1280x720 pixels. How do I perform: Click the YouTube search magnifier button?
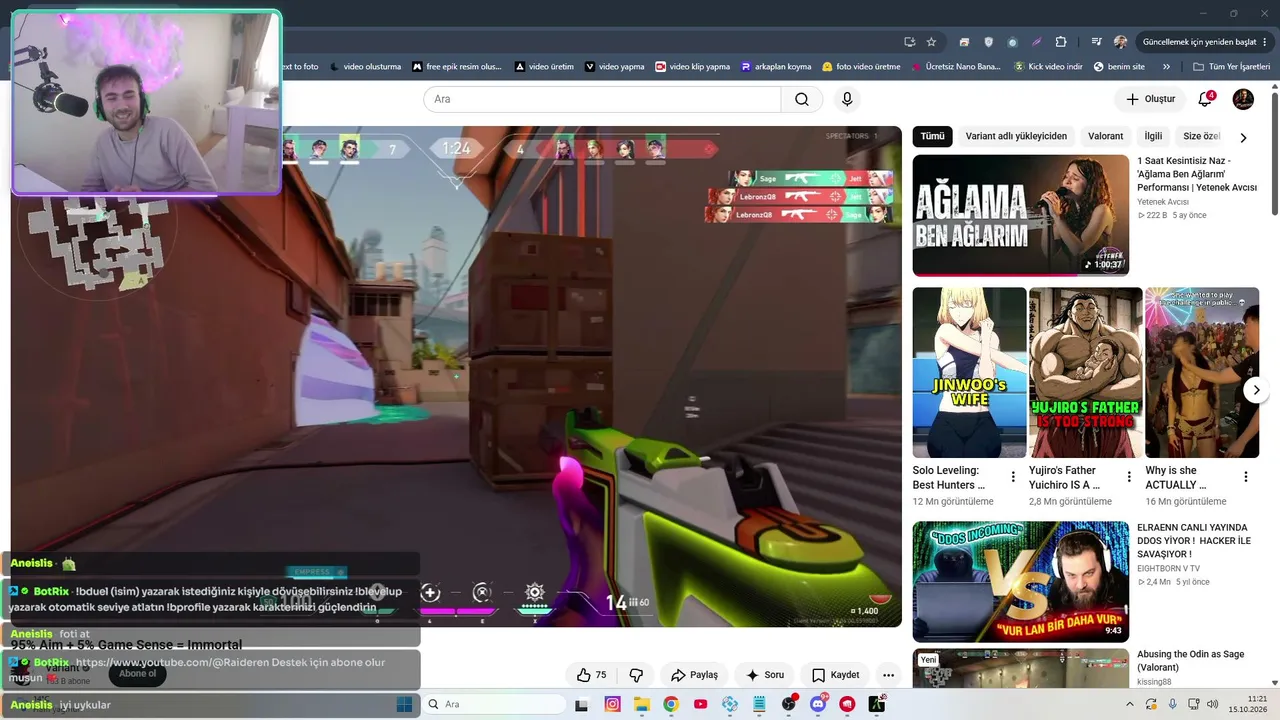point(802,99)
